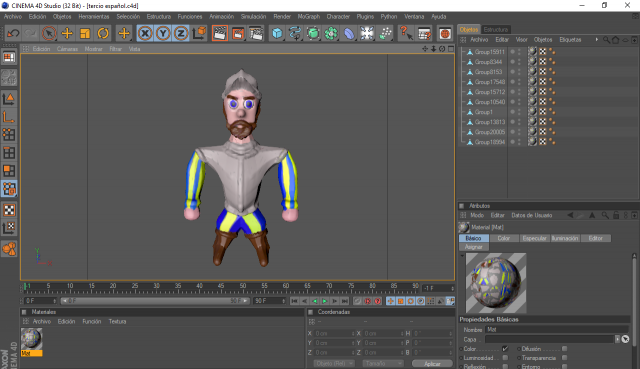The image size is (640, 369).
Task: Select the Group15911 object
Action: coord(489,52)
